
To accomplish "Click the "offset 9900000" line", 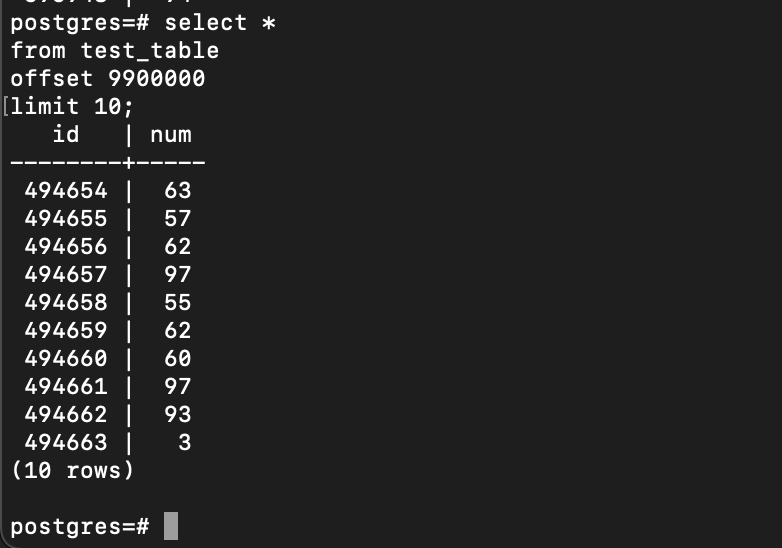I will coord(108,78).
